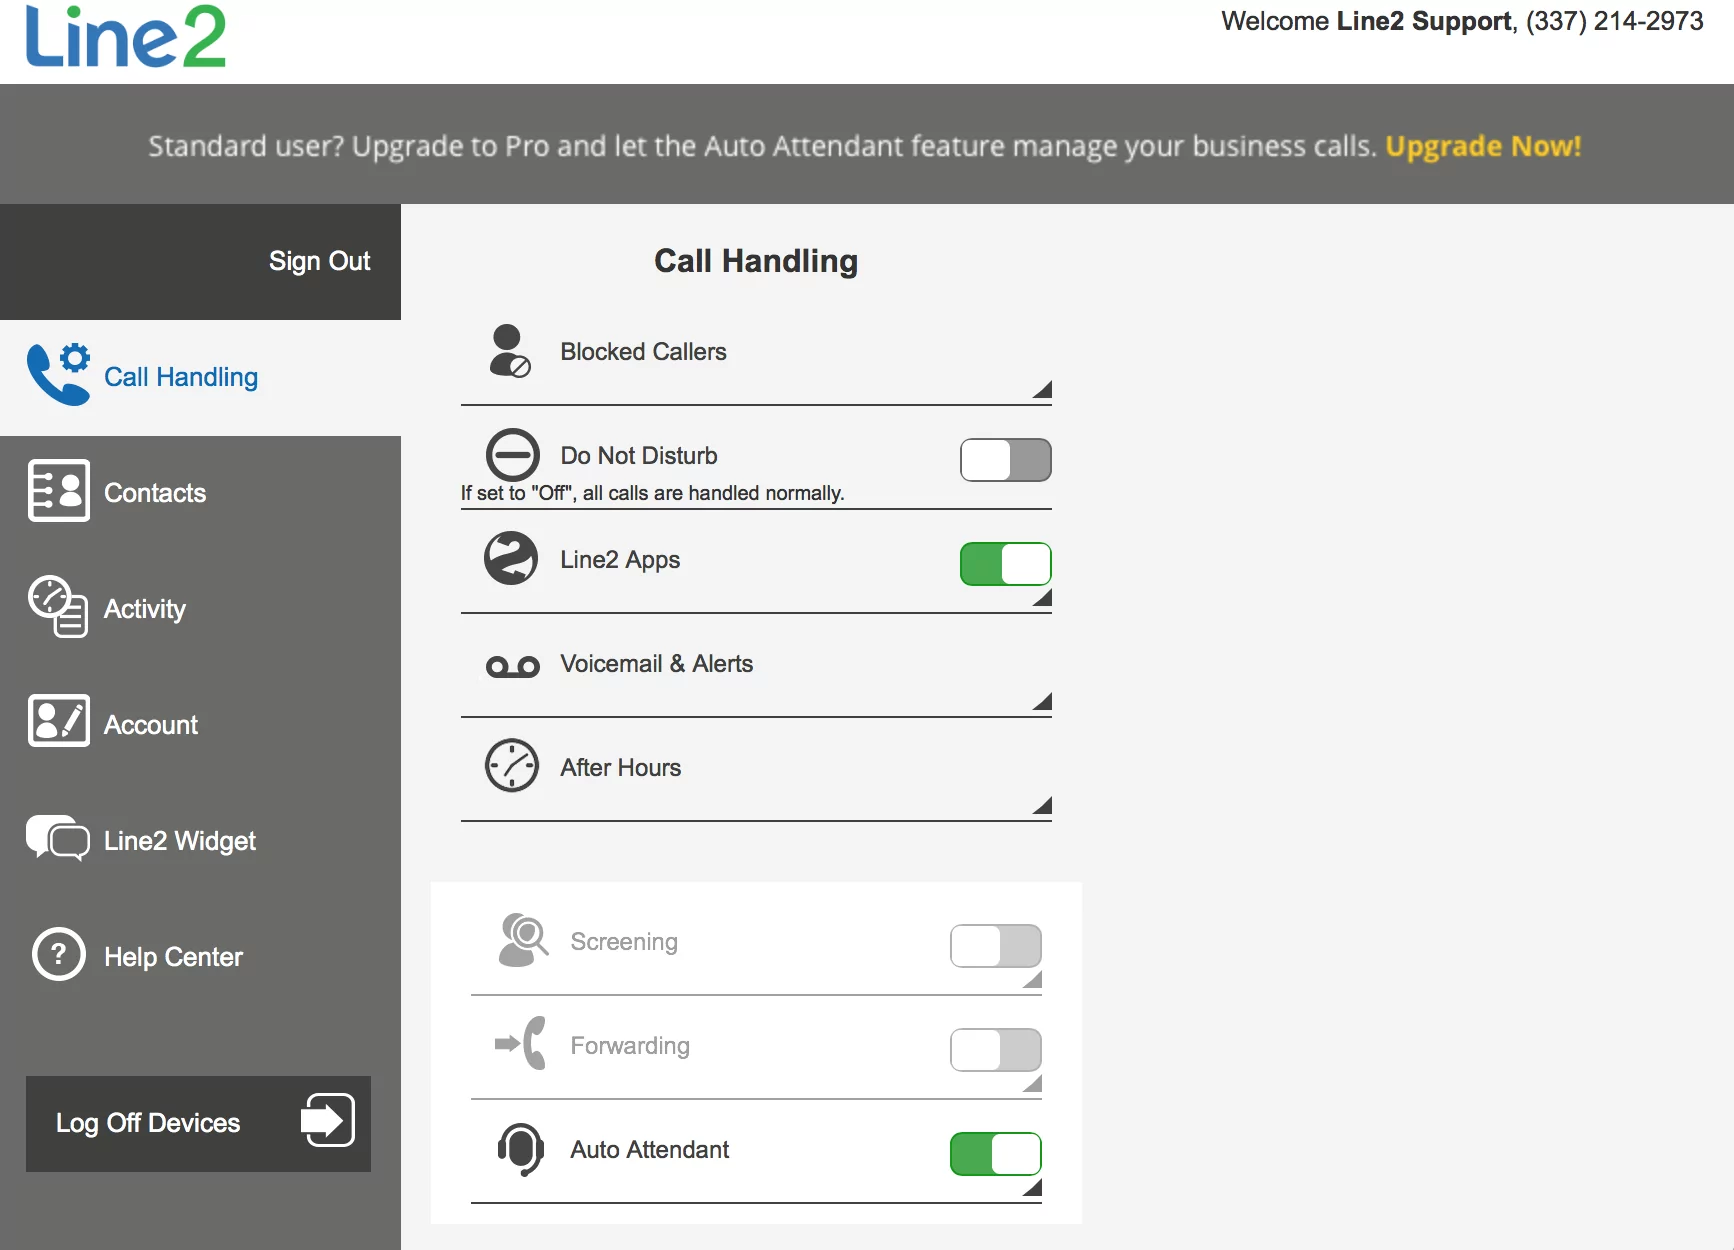Screen dimensions: 1734x1250
Task: Enable the Do Not Disturb switch
Action: [x=1005, y=460]
